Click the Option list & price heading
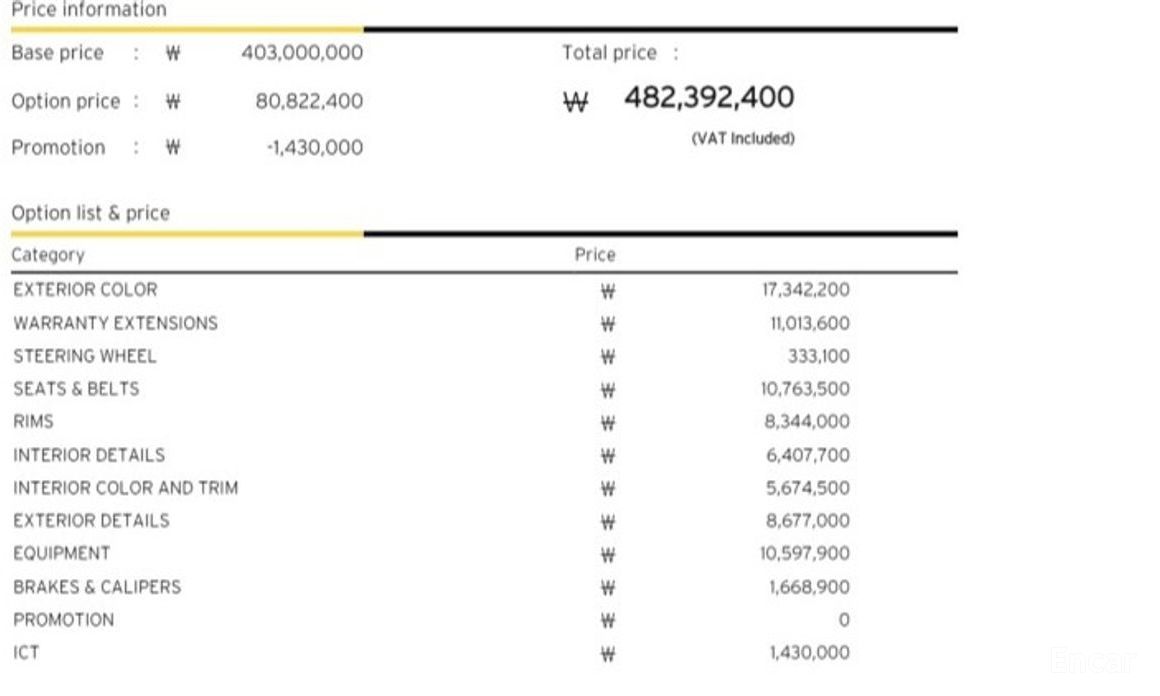The width and height of the screenshot is (1160, 696). (x=90, y=213)
